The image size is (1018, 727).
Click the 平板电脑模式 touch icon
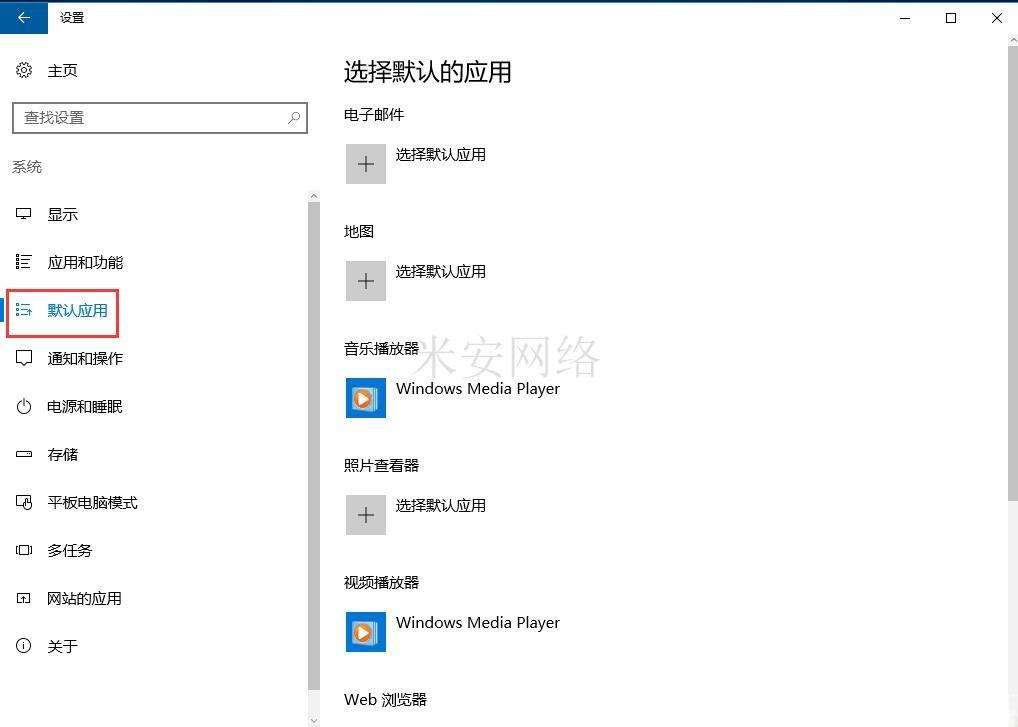pos(24,502)
